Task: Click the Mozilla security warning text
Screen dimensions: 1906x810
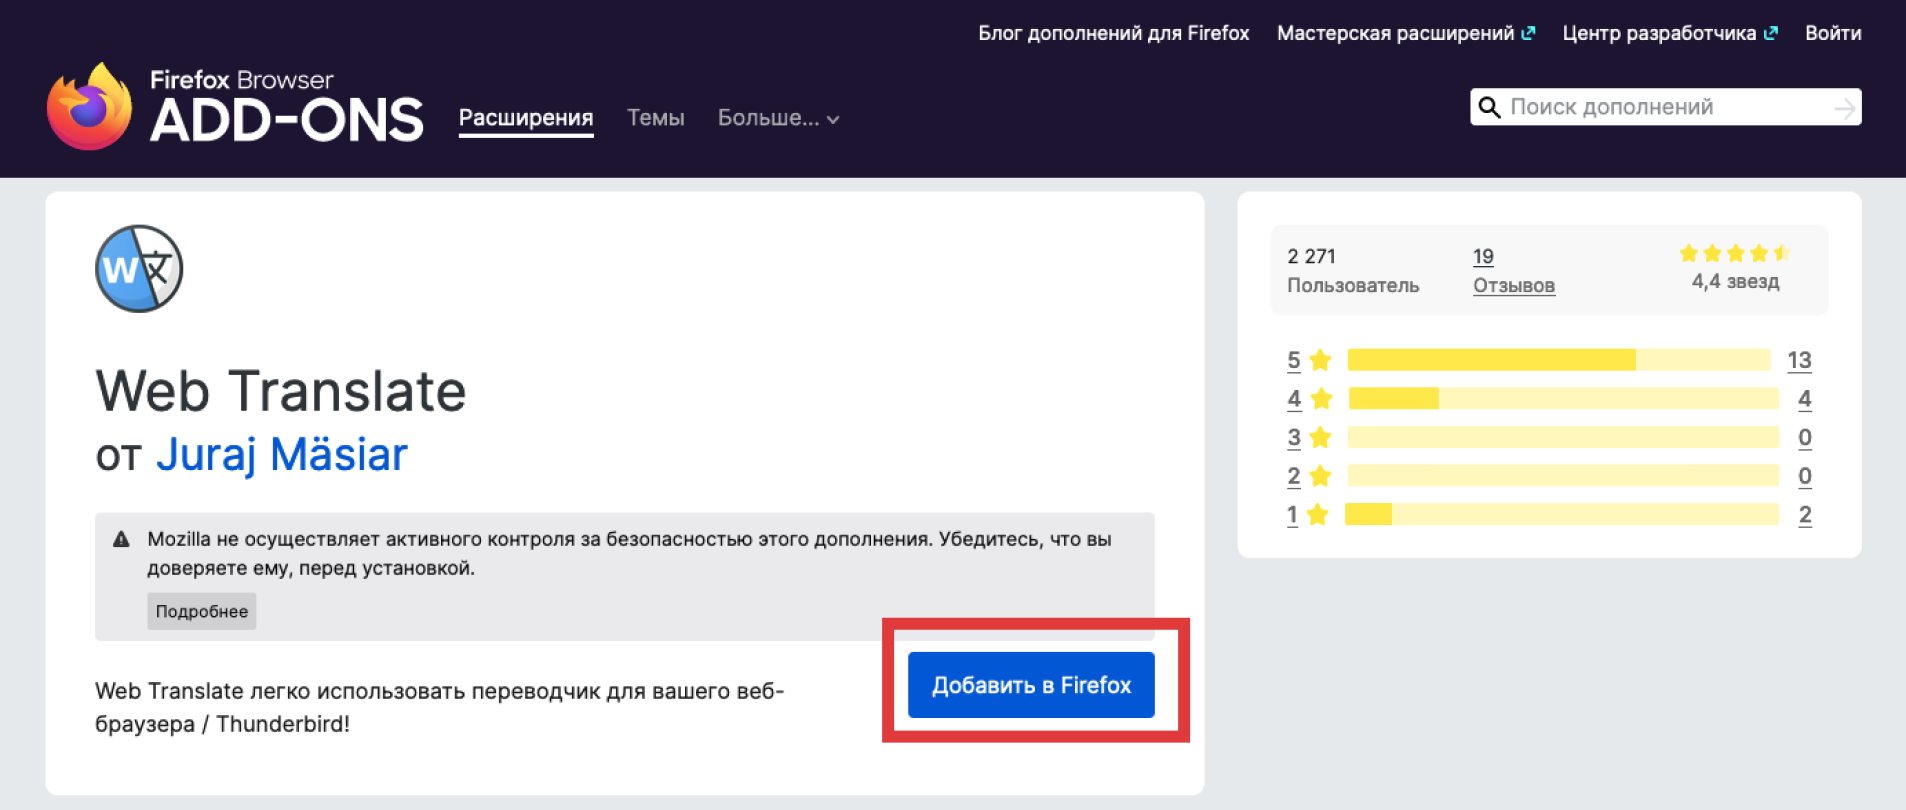Action: (x=629, y=553)
